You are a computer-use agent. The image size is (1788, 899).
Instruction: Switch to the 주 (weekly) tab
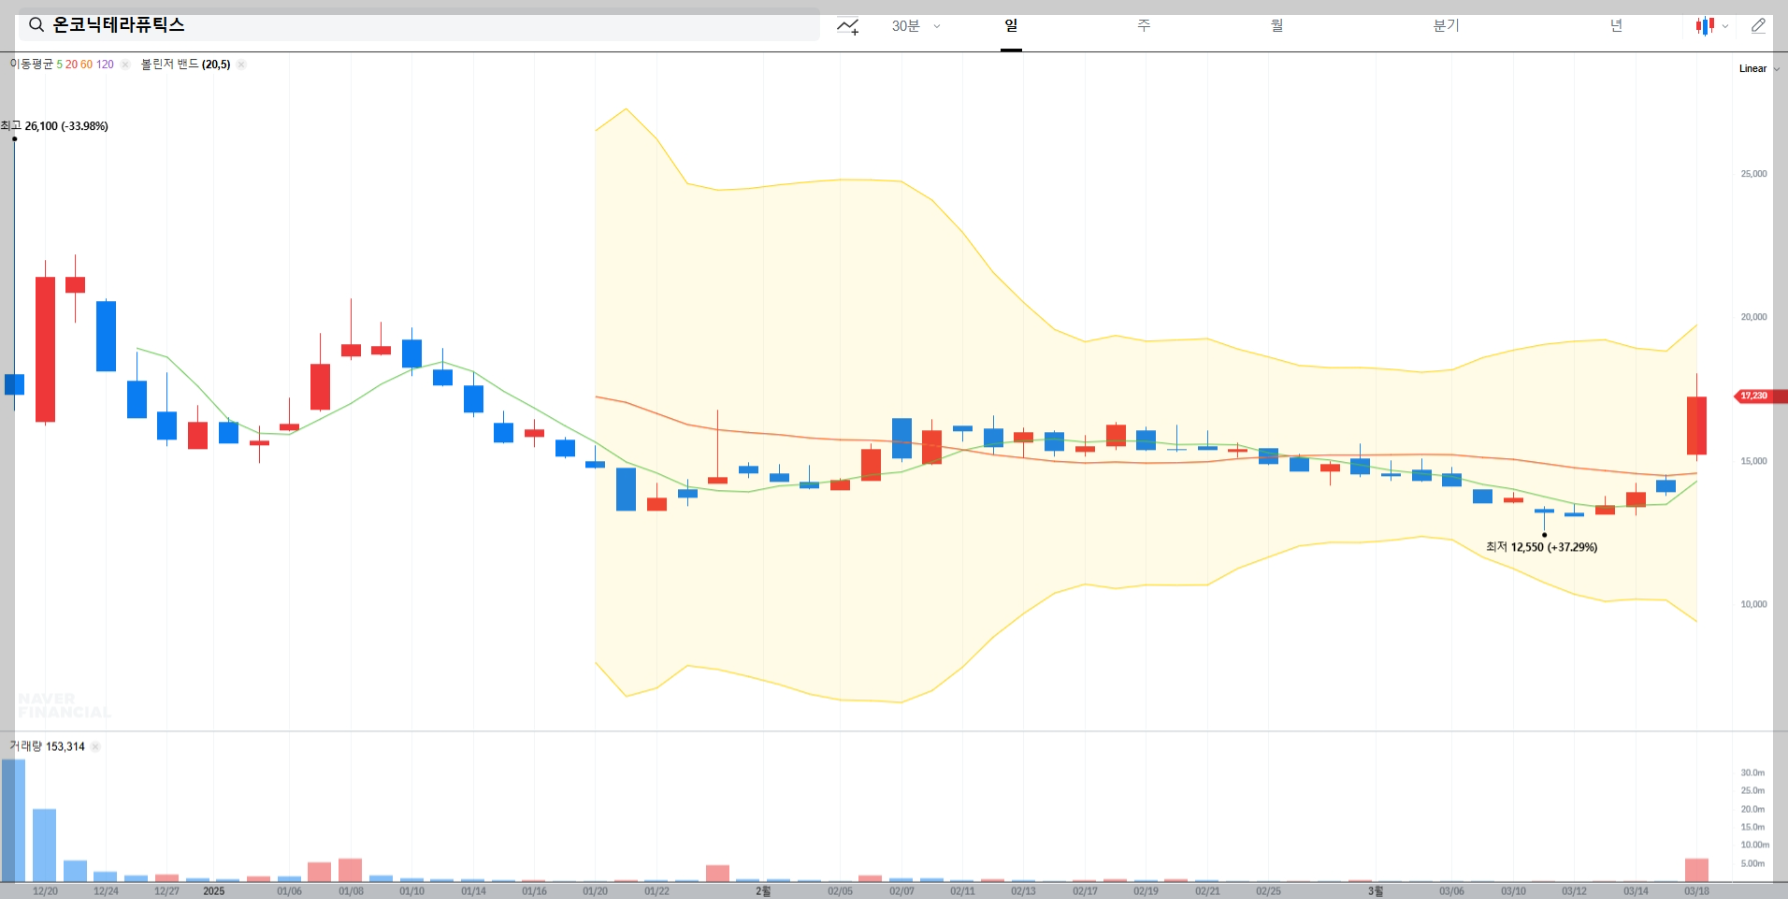click(1144, 26)
